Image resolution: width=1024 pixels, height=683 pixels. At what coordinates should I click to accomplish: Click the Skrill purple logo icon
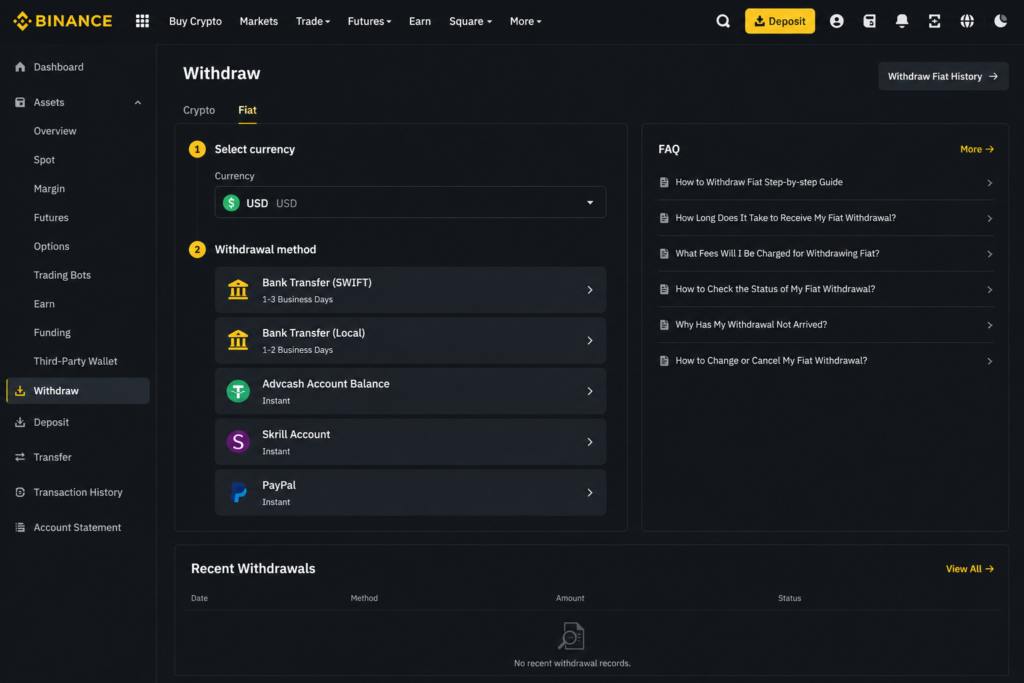[x=238, y=441]
